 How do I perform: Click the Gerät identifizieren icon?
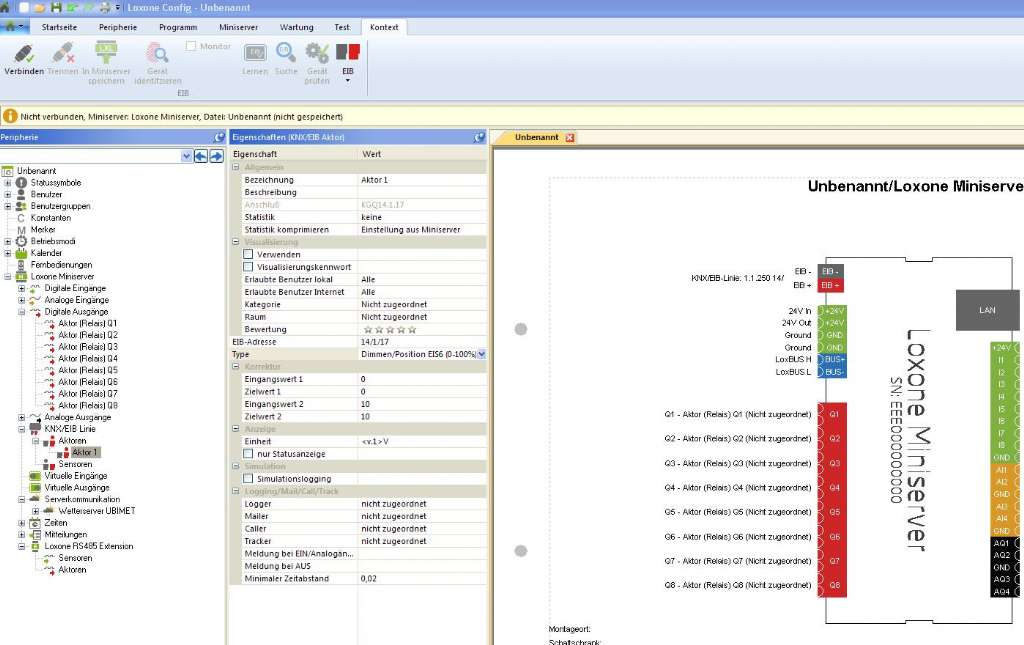[157, 53]
